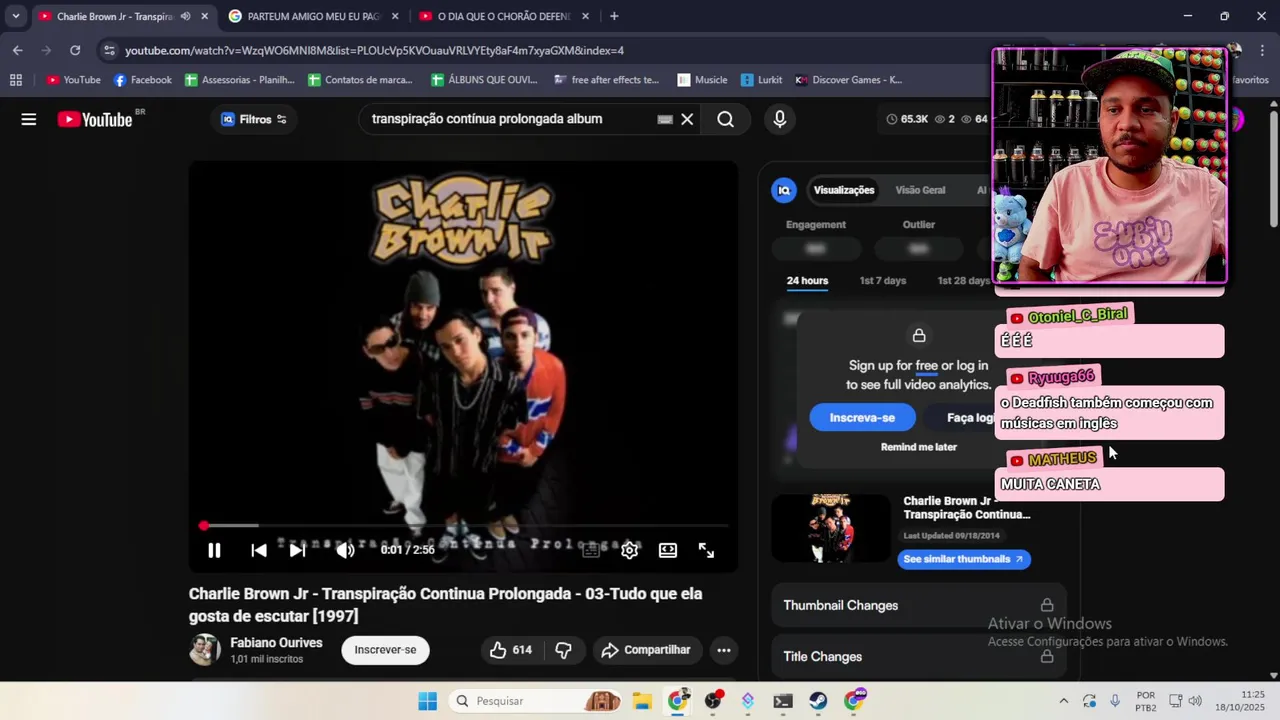Click Remind me later link
This screenshot has width=1280, height=720.
coord(918,447)
